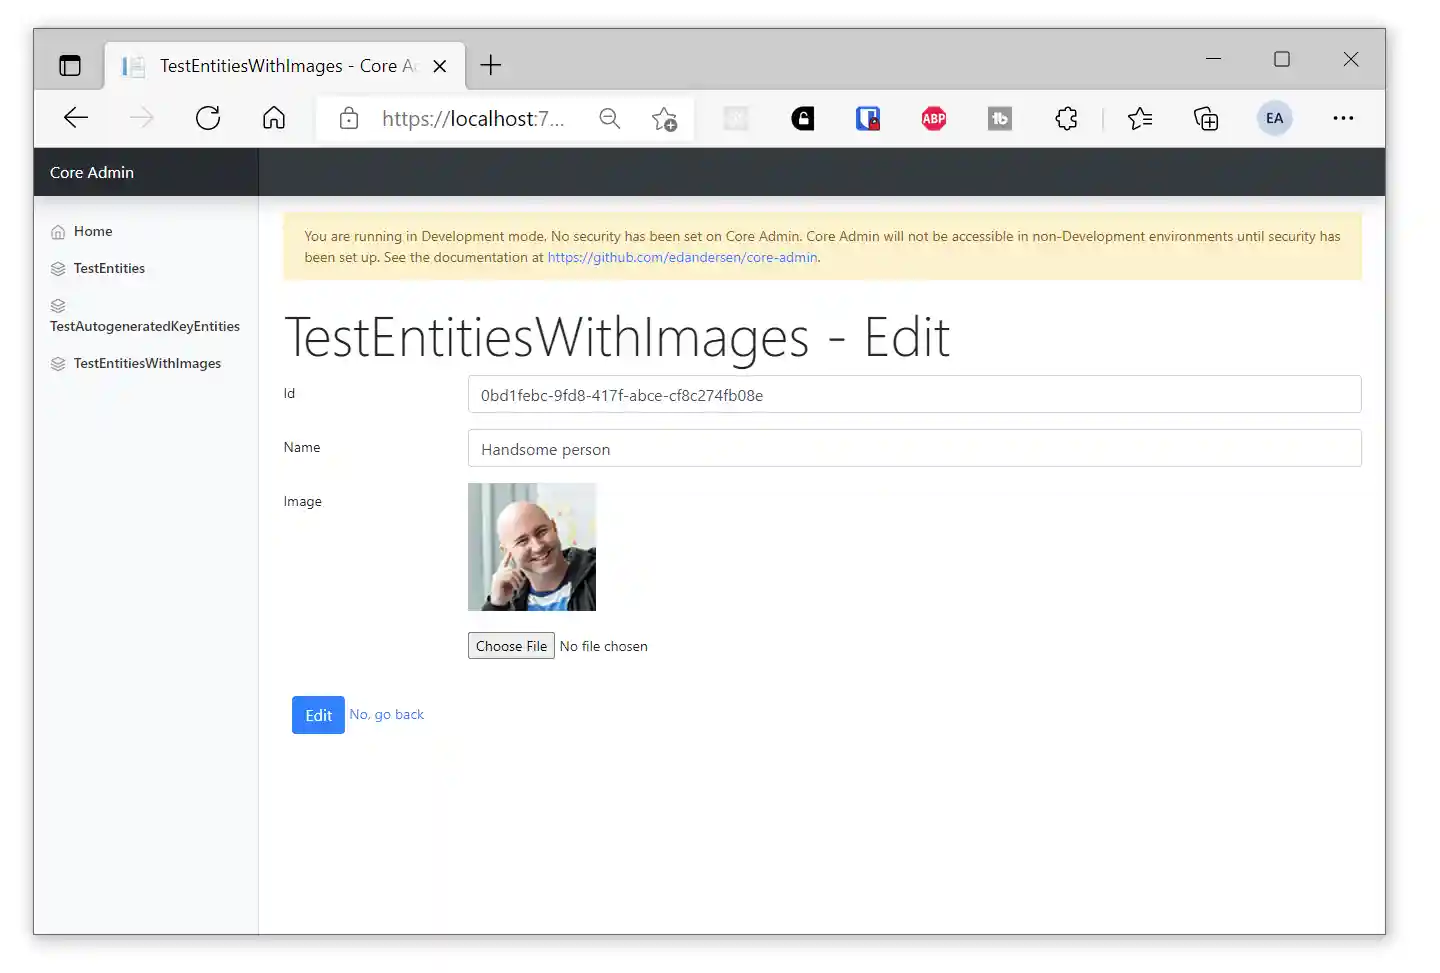1440x973 pixels.
Task: Open the Settings and more ellipsis menu
Action: pos(1343,118)
